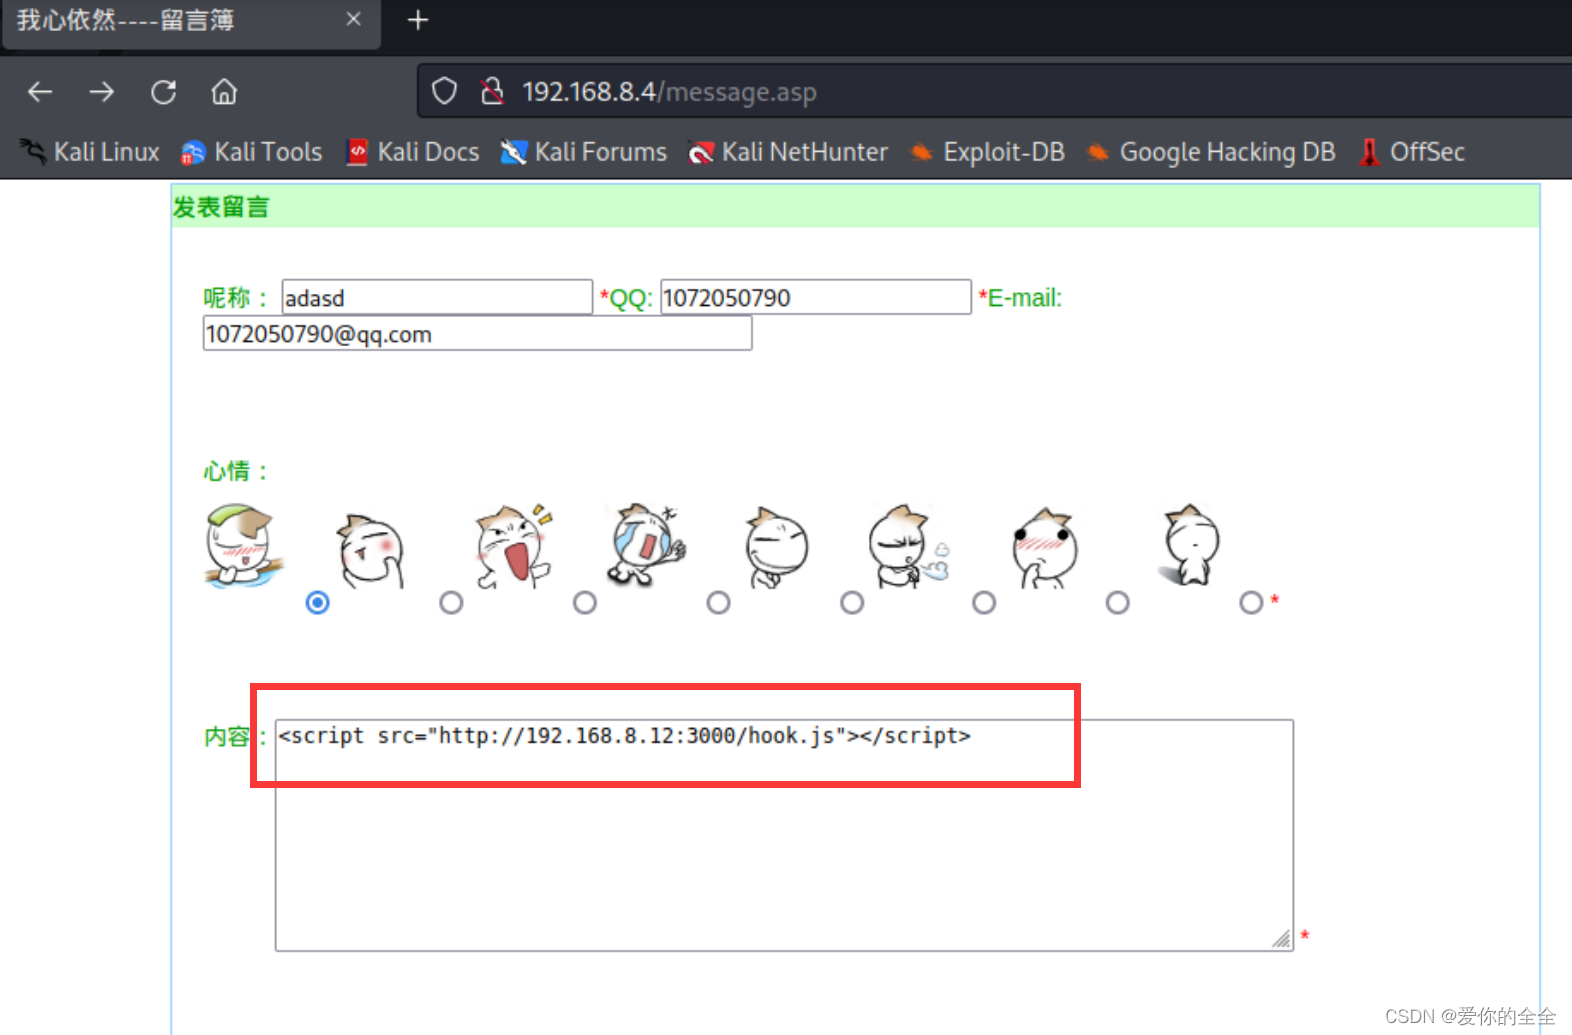Close the 我心依然 guestbook tab
Screen dimensions: 1572x1035
point(353,19)
